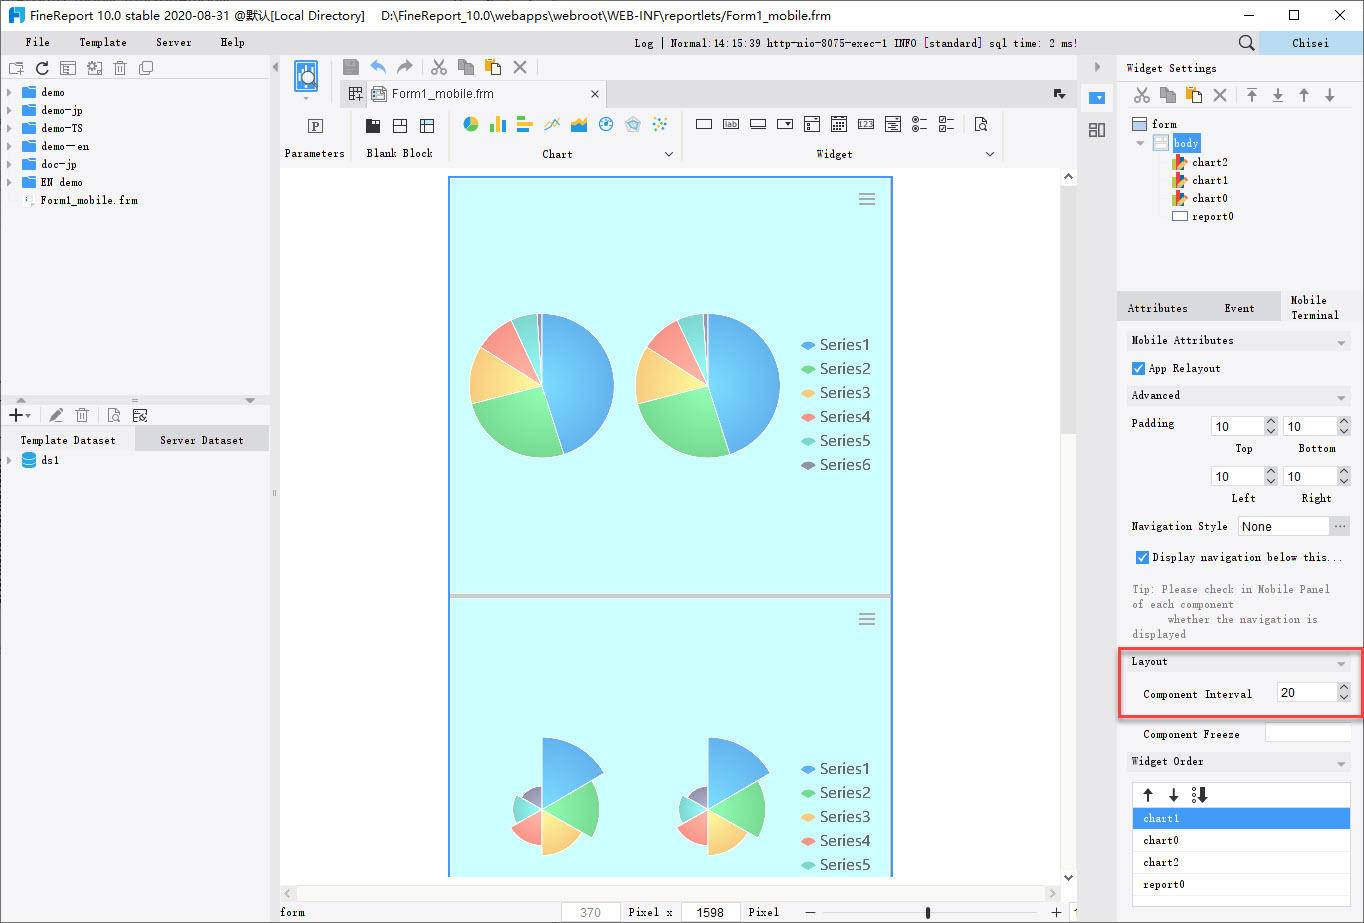Click the number widget icon

866,124
